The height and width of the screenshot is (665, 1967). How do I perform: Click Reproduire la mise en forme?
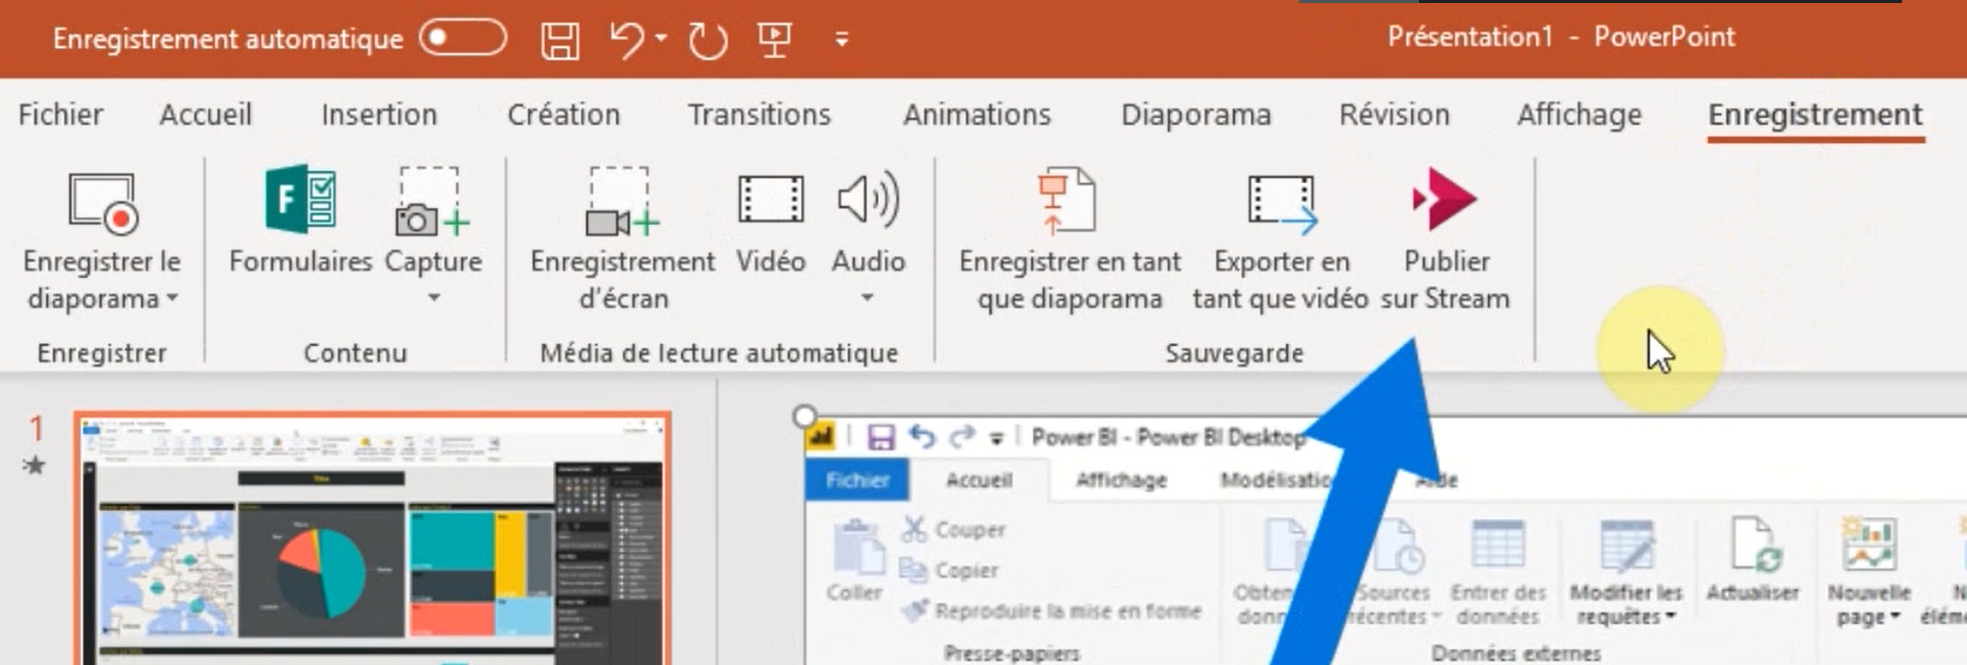point(1051,611)
